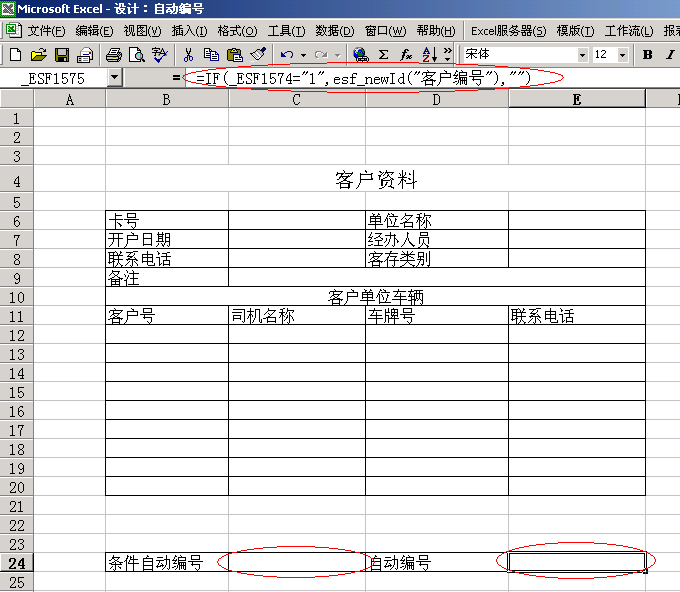Click the formula bar equals button
This screenshot has width=680, height=592.
tap(176, 78)
